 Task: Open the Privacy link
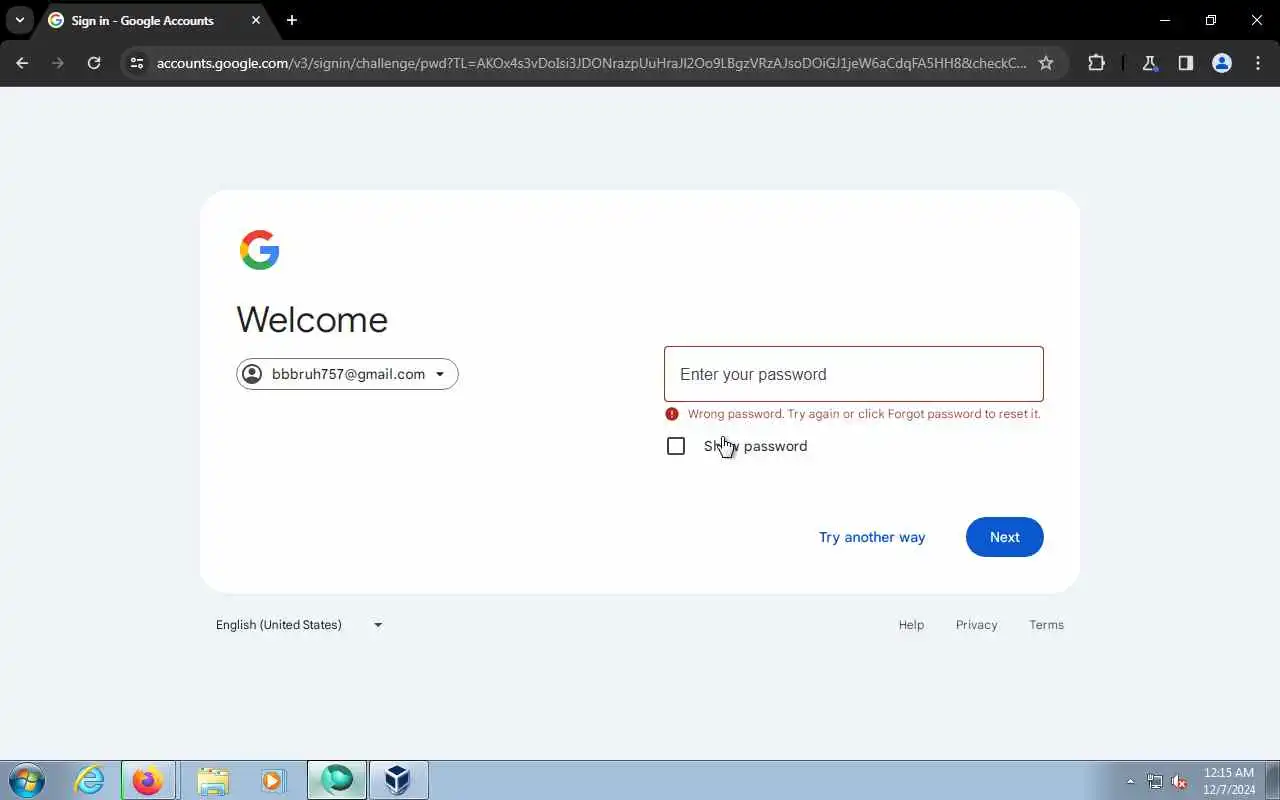[x=977, y=625]
